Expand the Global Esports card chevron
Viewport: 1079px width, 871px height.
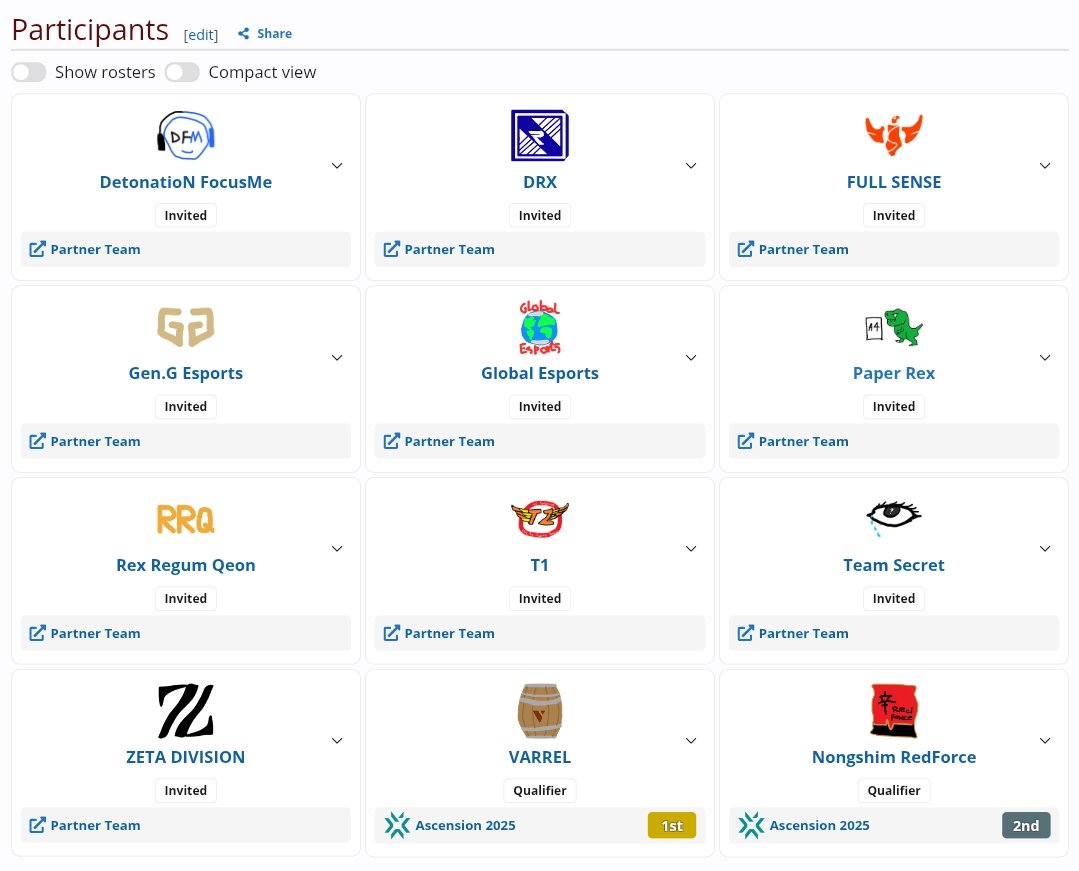click(691, 358)
